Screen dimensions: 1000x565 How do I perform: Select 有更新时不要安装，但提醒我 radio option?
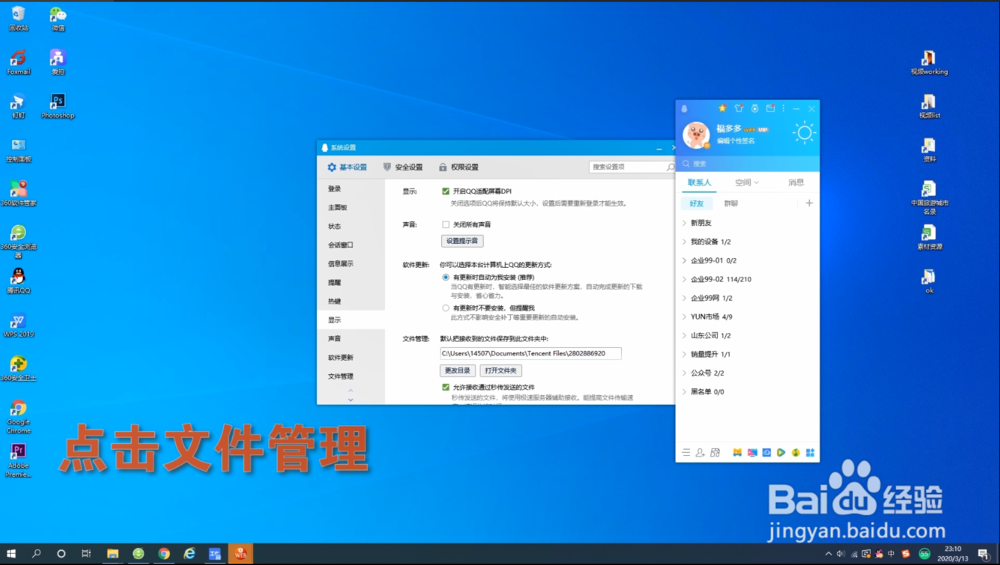(446, 308)
